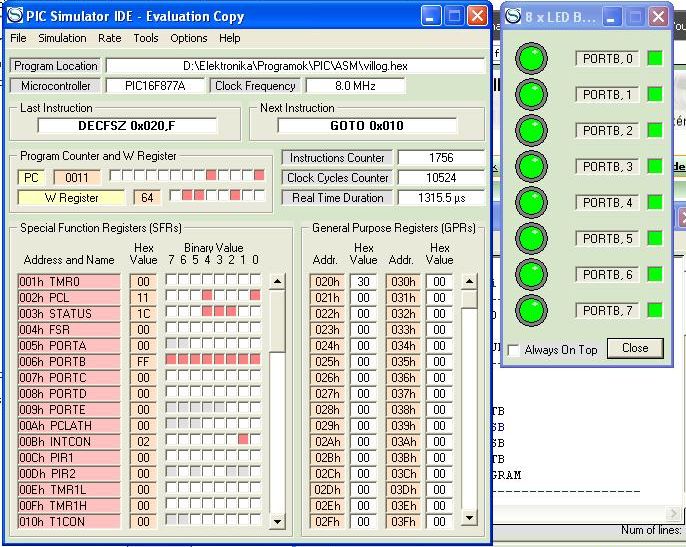Toggle bit 7 of the PORTC register
This screenshot has width=686, height=547.
coord(171,375)
